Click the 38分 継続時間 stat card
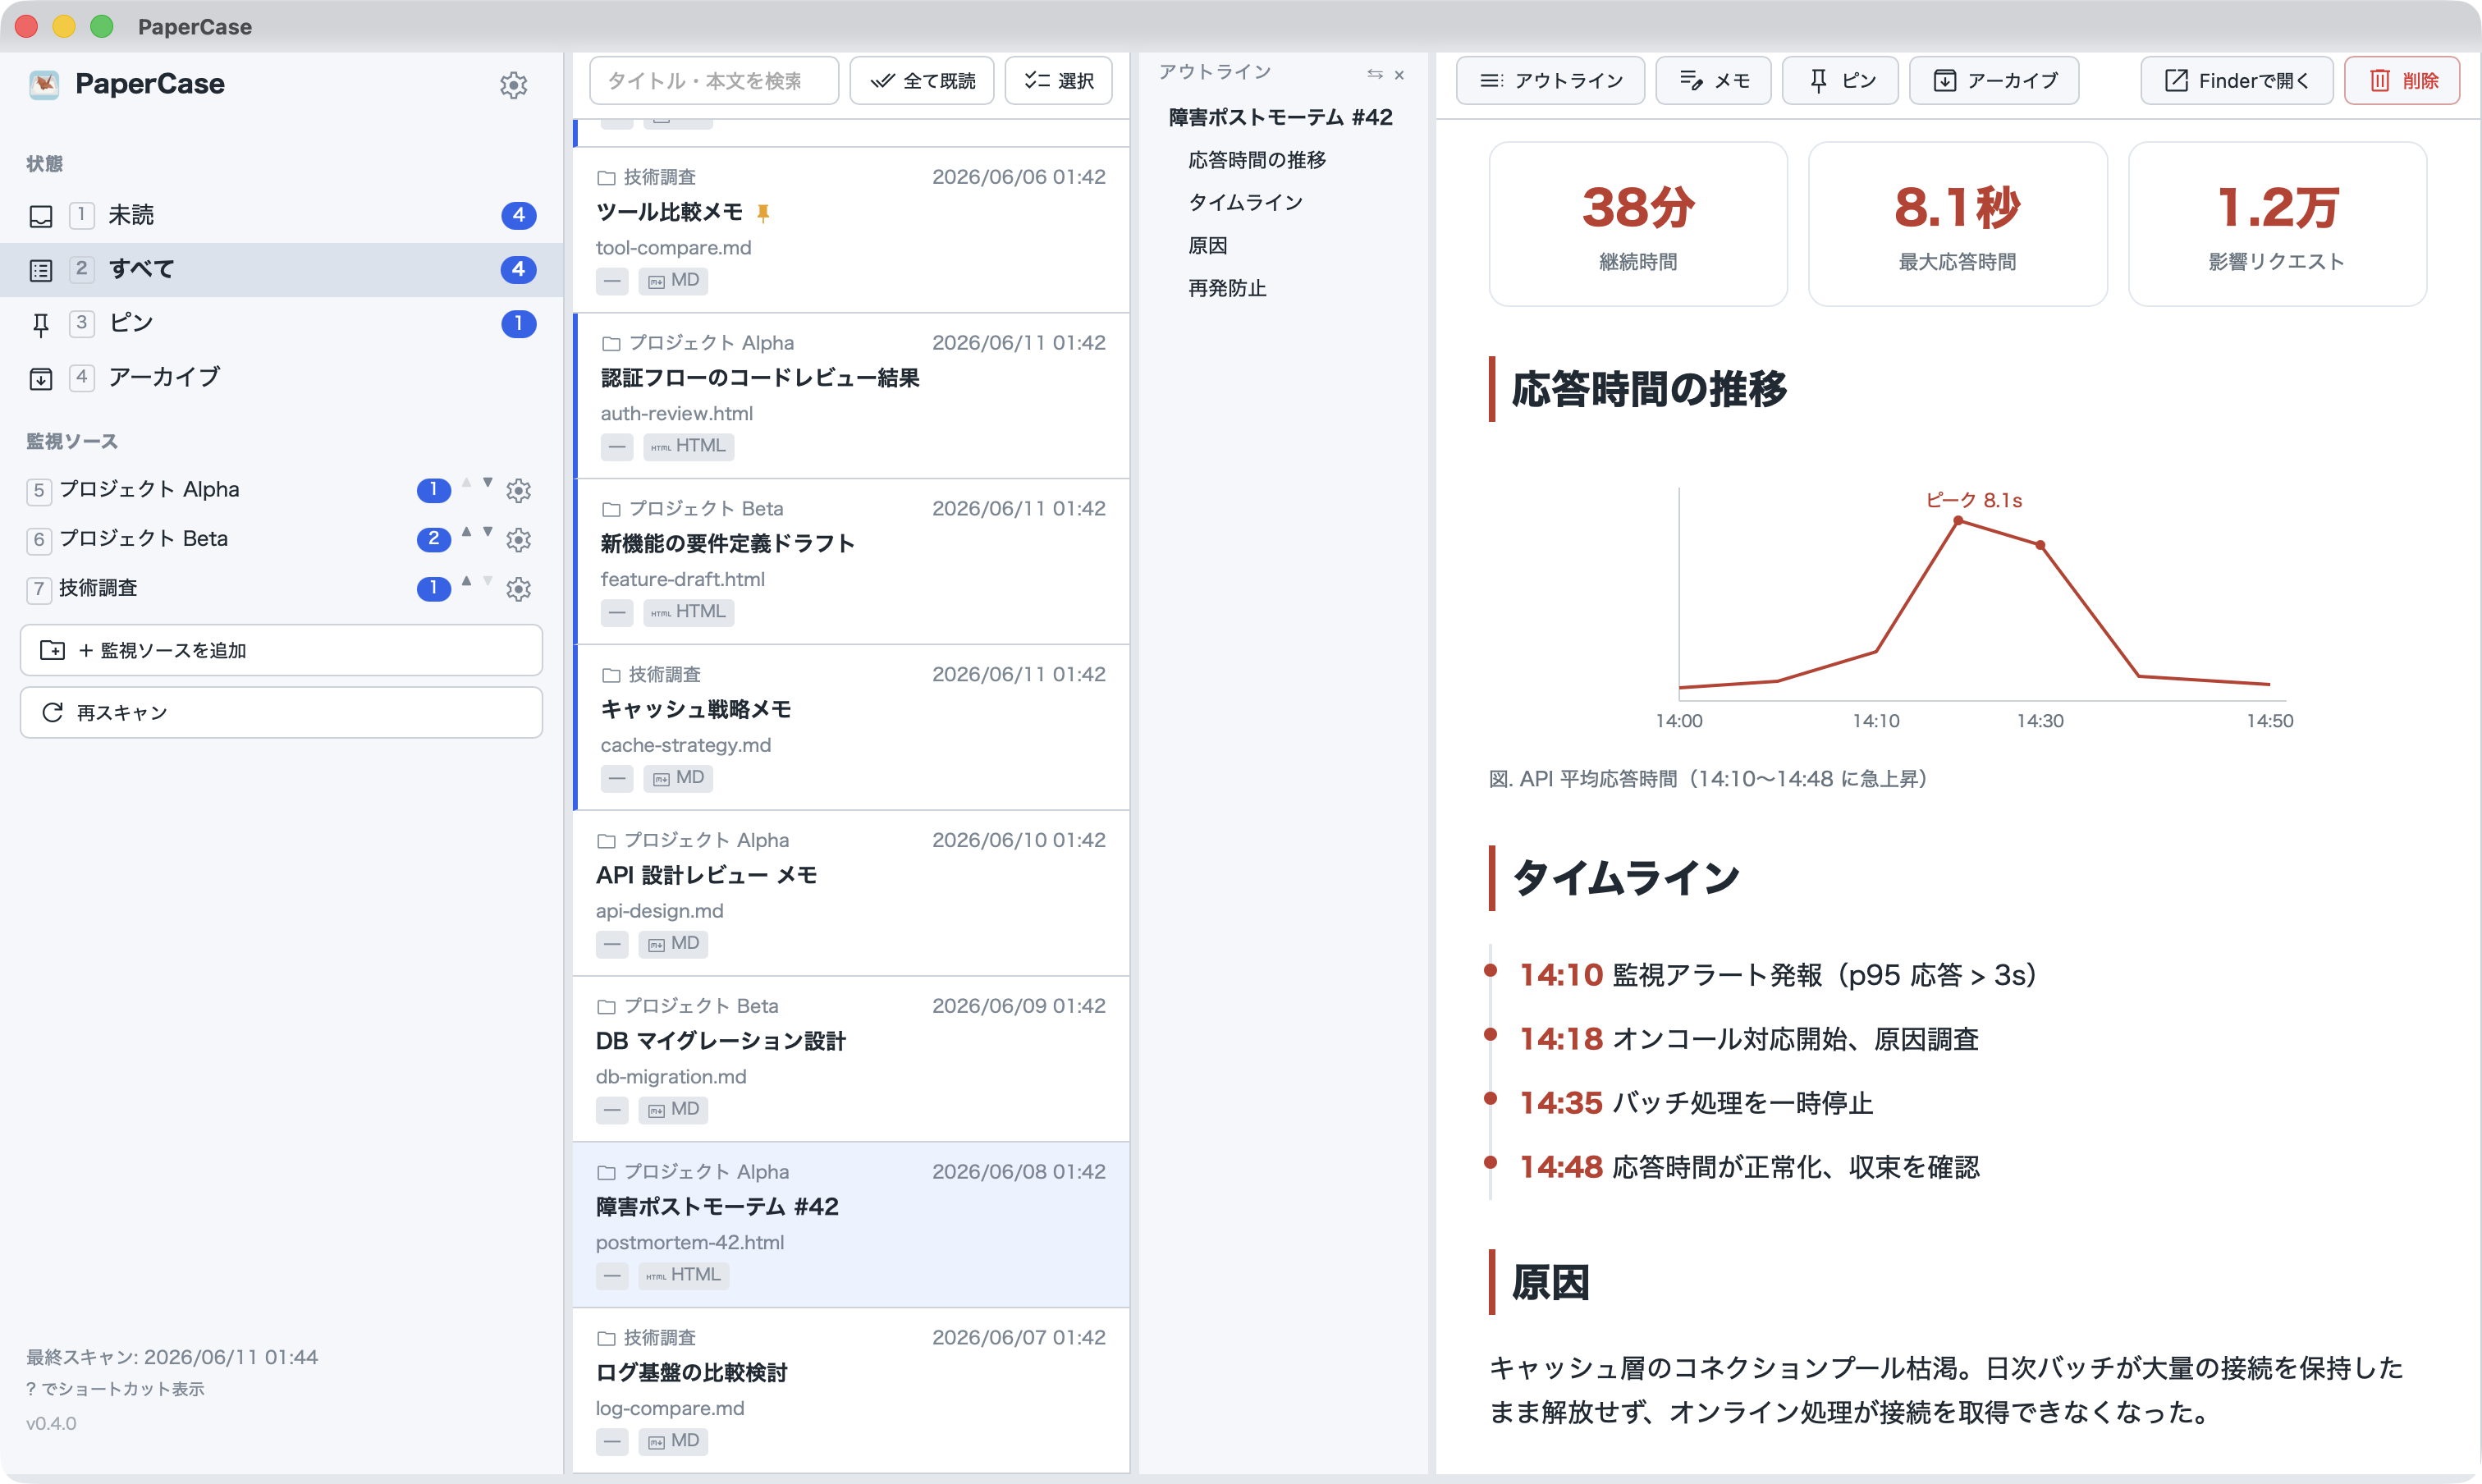 point(1638,224)
